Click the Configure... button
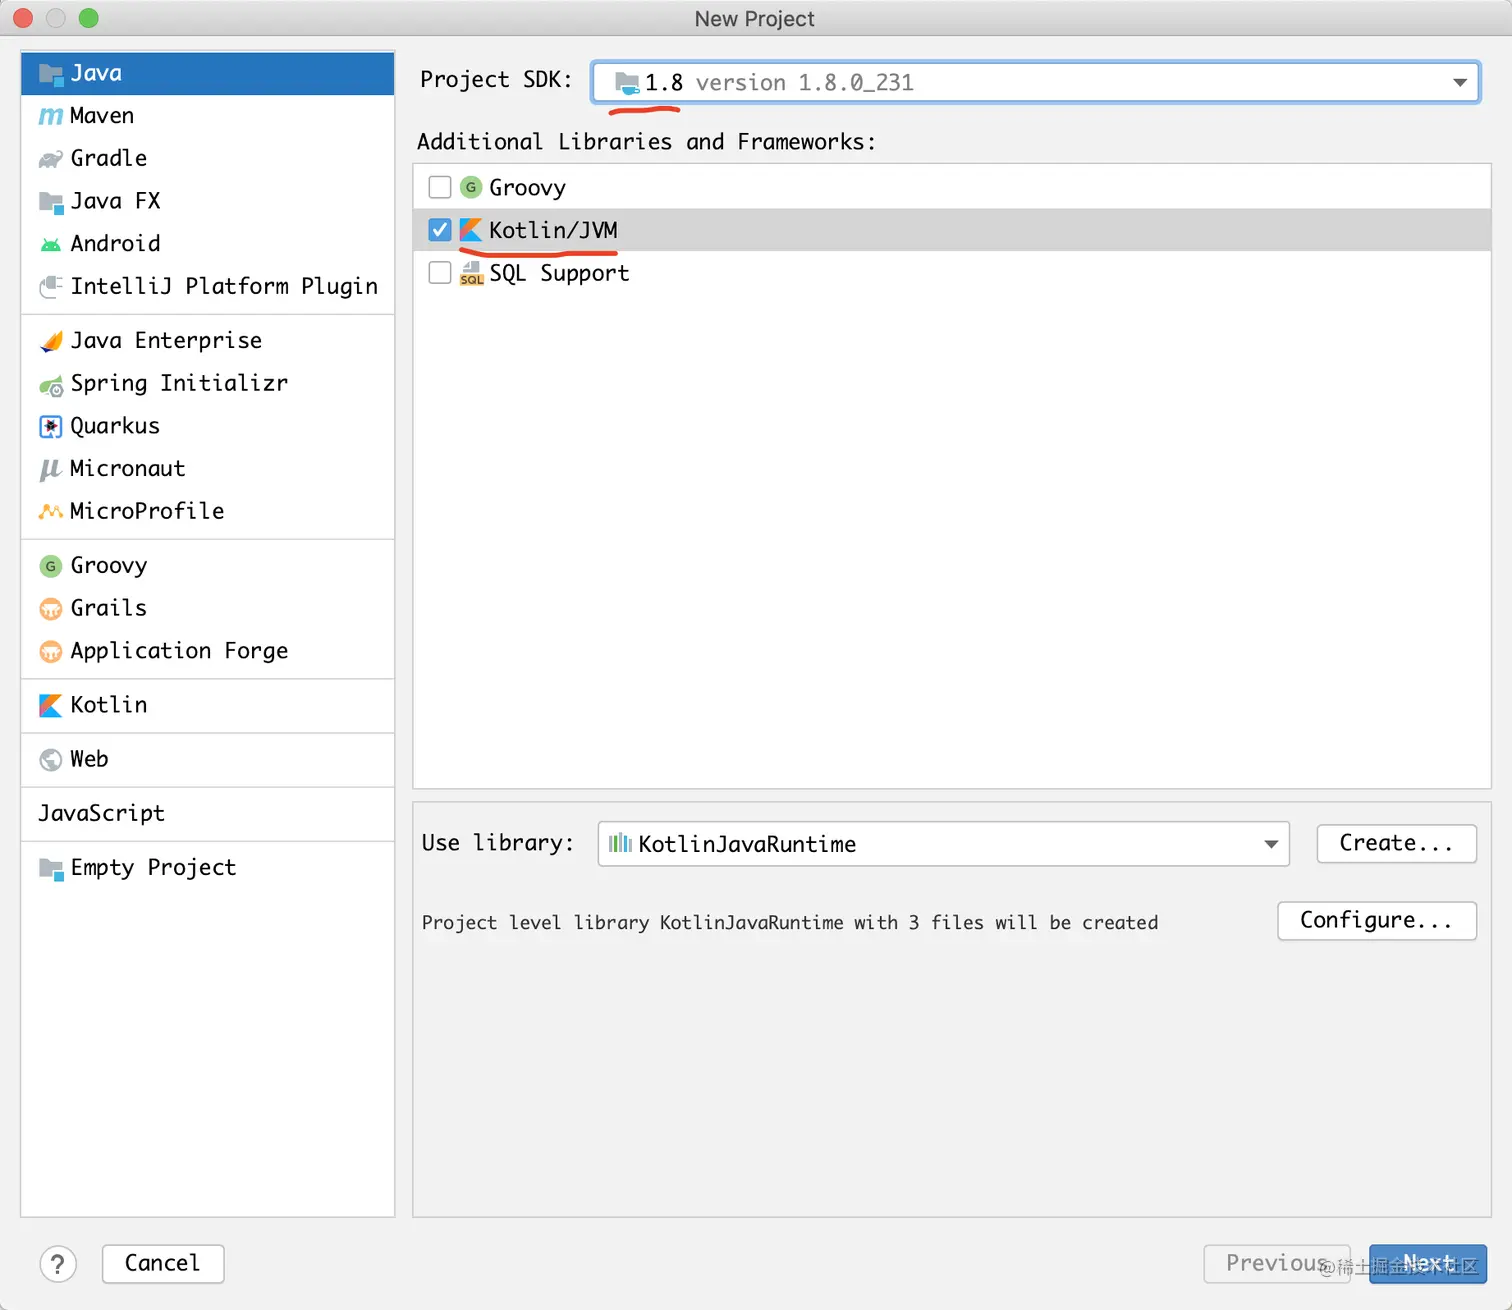Viewport: 1512px width, 1310px height. click(1377, 921)
